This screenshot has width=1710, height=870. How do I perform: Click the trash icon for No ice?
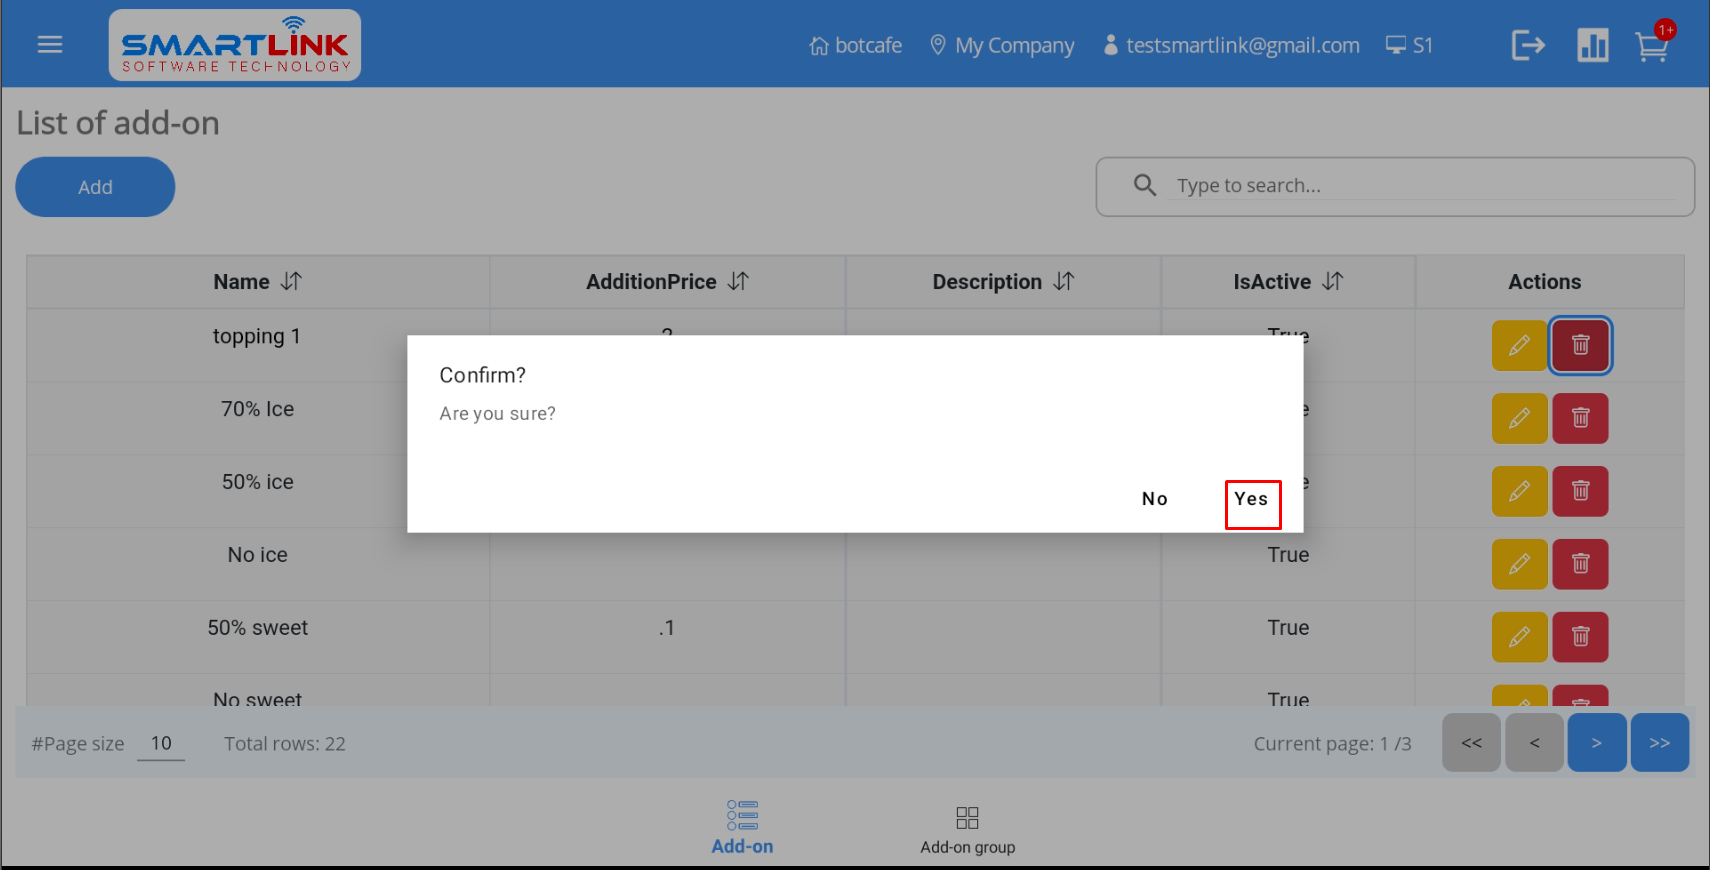pos(1580,564)
